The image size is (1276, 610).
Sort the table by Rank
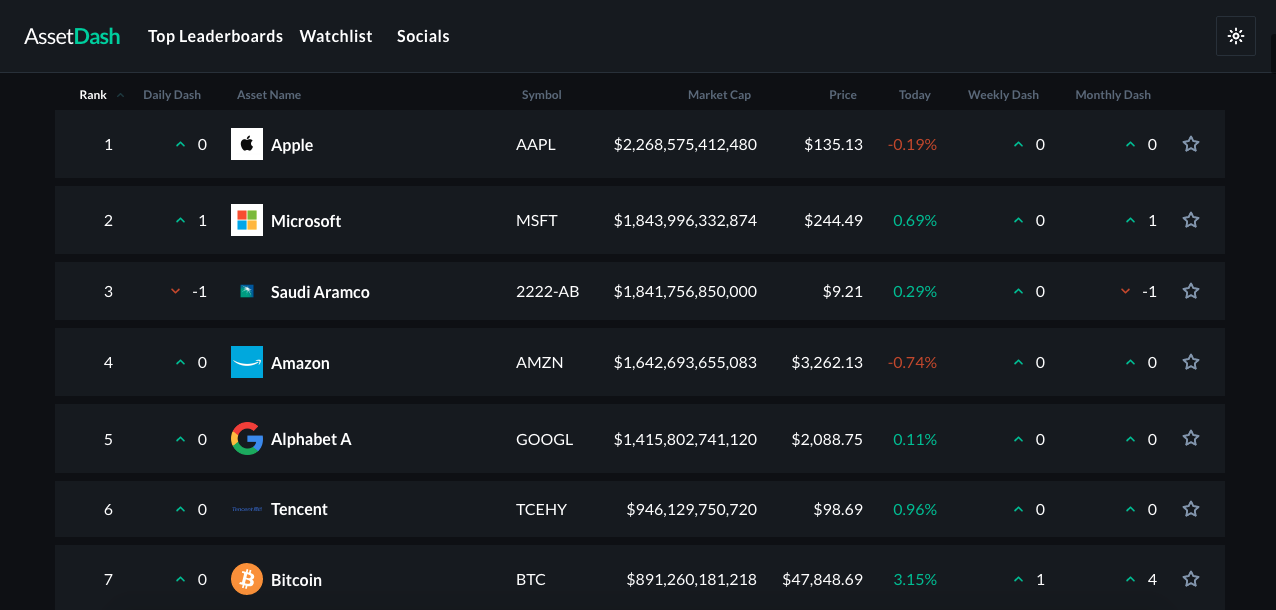pyautogui.click(x=93, y=95)
